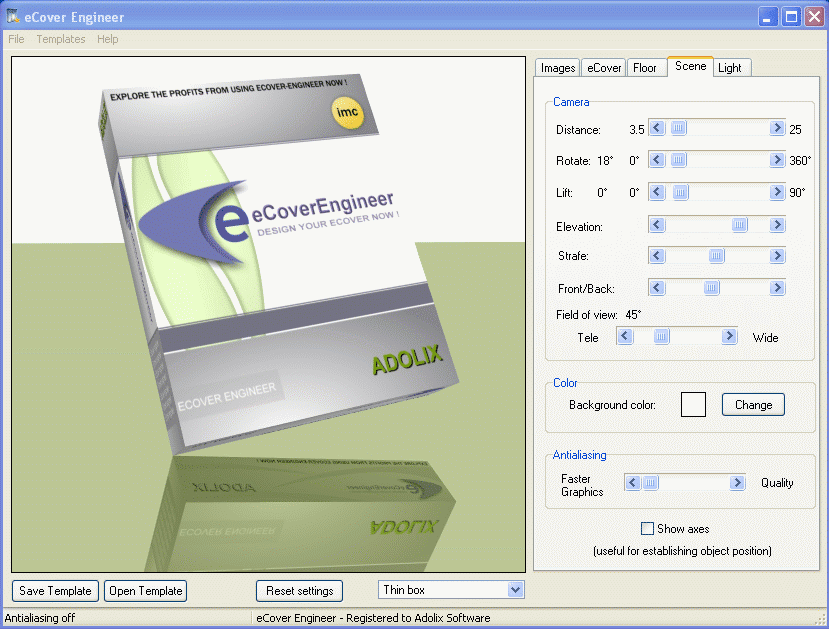The image size is (829, 629).
Task: Increase camera Distance using the right arrow
Action: [778, 128]
